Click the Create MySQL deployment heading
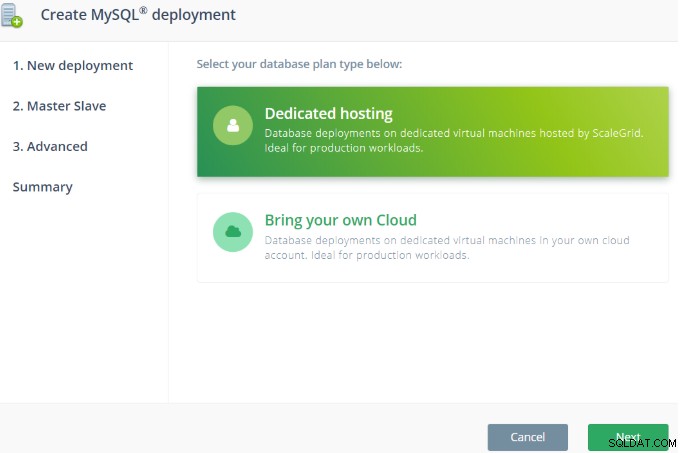This screenshot has width=686, height=453. point(138,15)
